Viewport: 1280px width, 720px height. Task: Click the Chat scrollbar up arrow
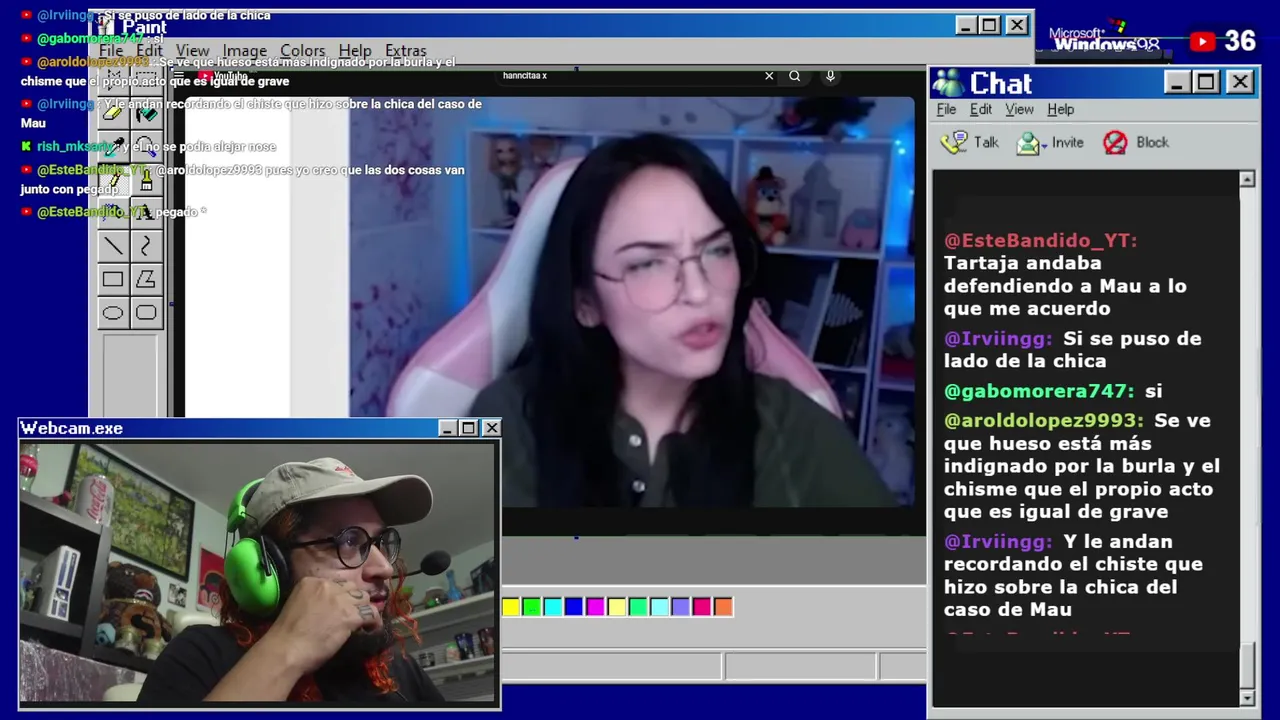click(x=1247, y=179)
